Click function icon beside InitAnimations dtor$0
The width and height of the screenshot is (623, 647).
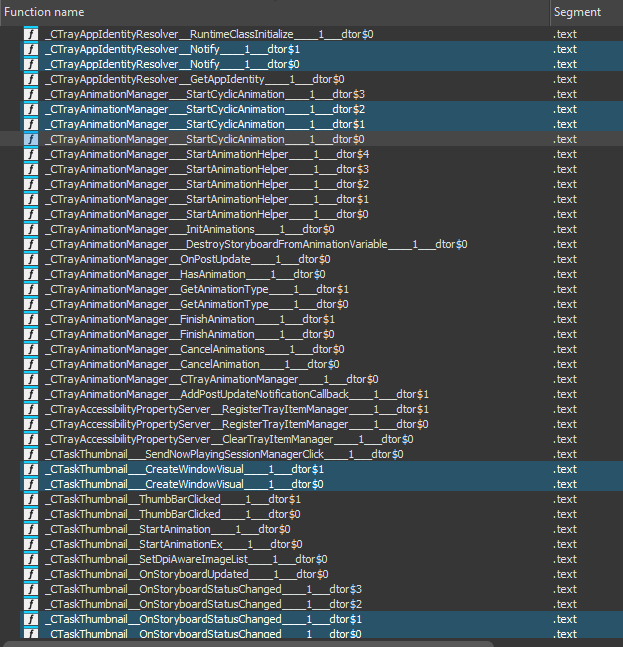click(x=31, y=229)
